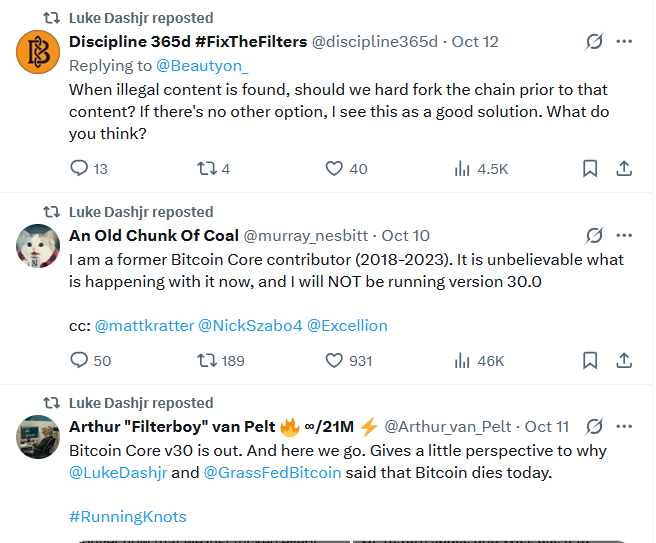Viewport: 656px width, 543px height.
Task: Bookmark the murray_nesbitt post
Action: pyautogui.click(x=590, y=360)
